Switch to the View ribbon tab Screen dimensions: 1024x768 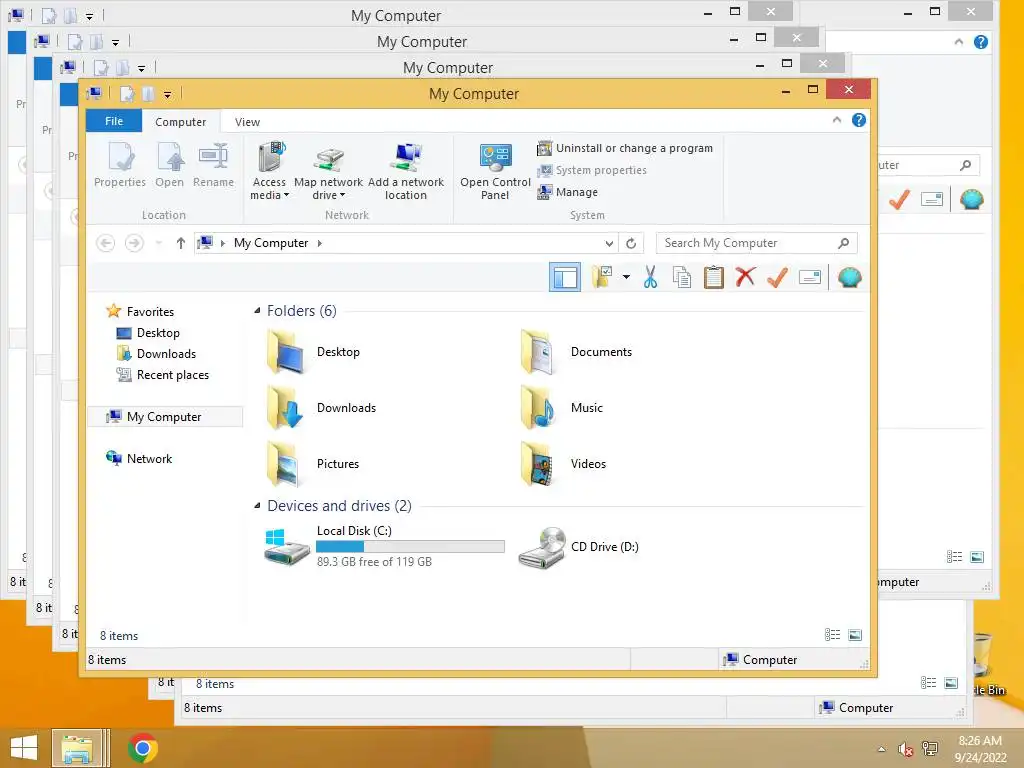click(x=248, y=121)
